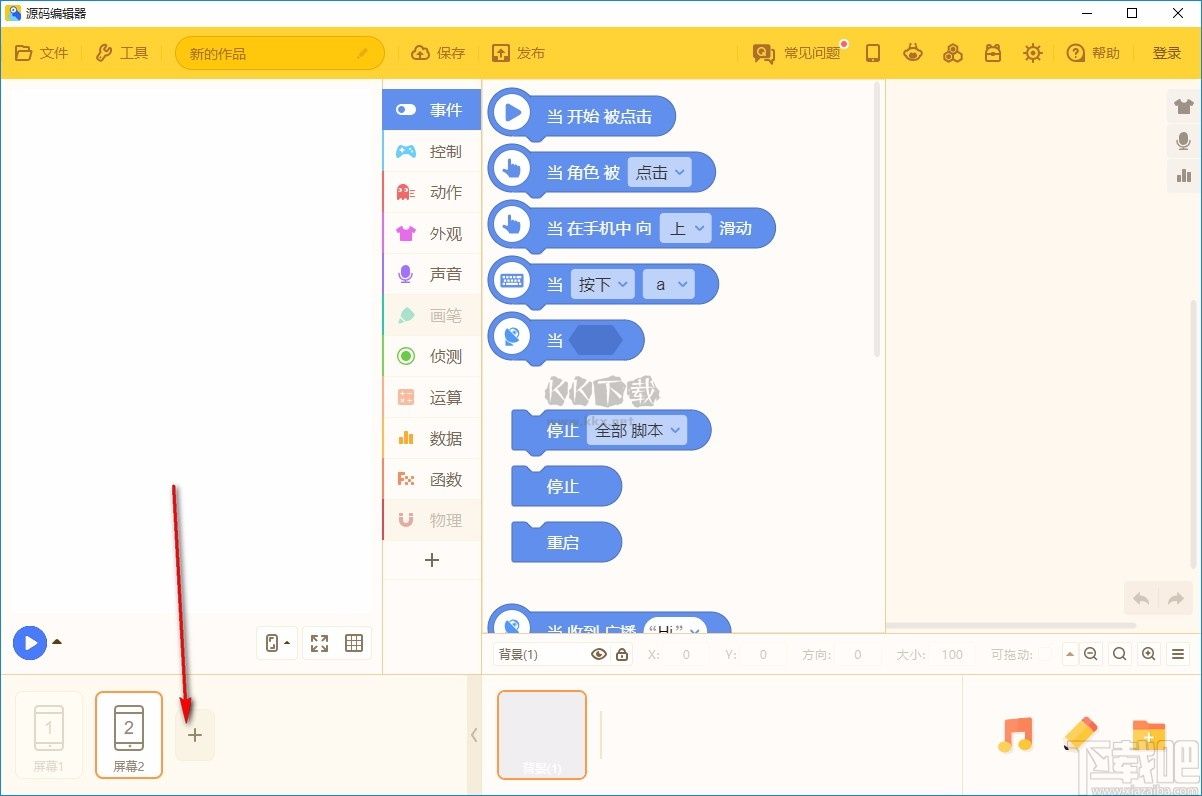Open the key dropdown showing a

pyautogui.click(x=668, y=284)
